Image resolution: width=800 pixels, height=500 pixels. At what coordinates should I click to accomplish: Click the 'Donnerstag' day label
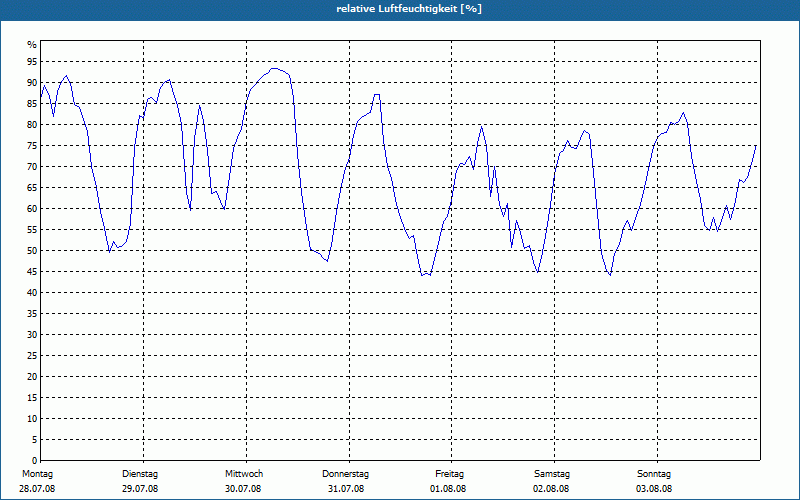tap(345, 474)
